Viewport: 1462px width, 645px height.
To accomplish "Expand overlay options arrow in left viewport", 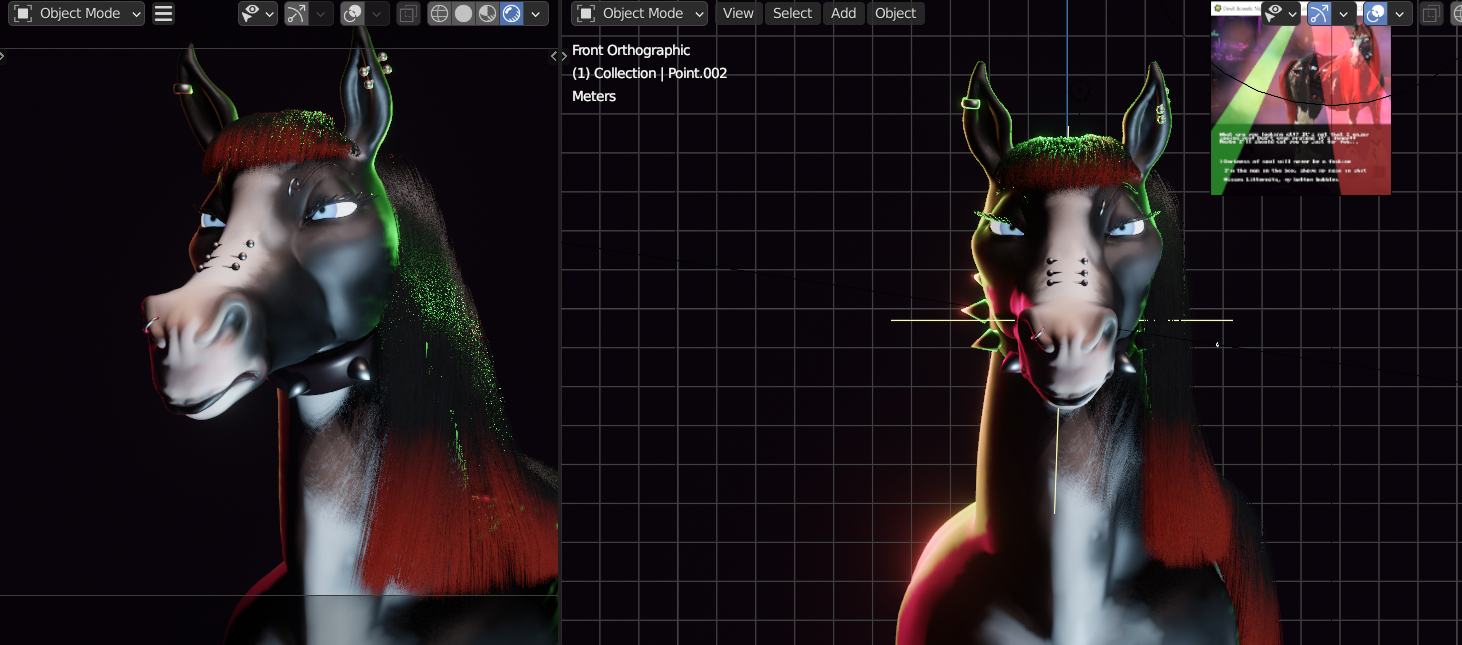I will (377, 13).
